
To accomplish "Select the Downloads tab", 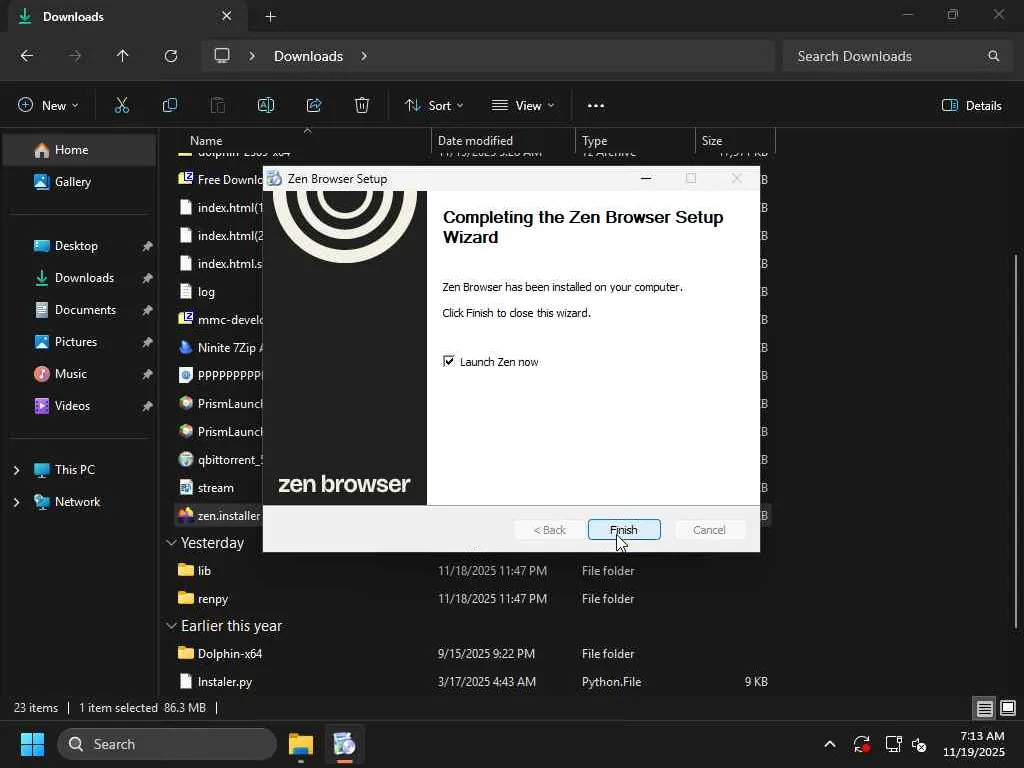I will coord(127,16).
